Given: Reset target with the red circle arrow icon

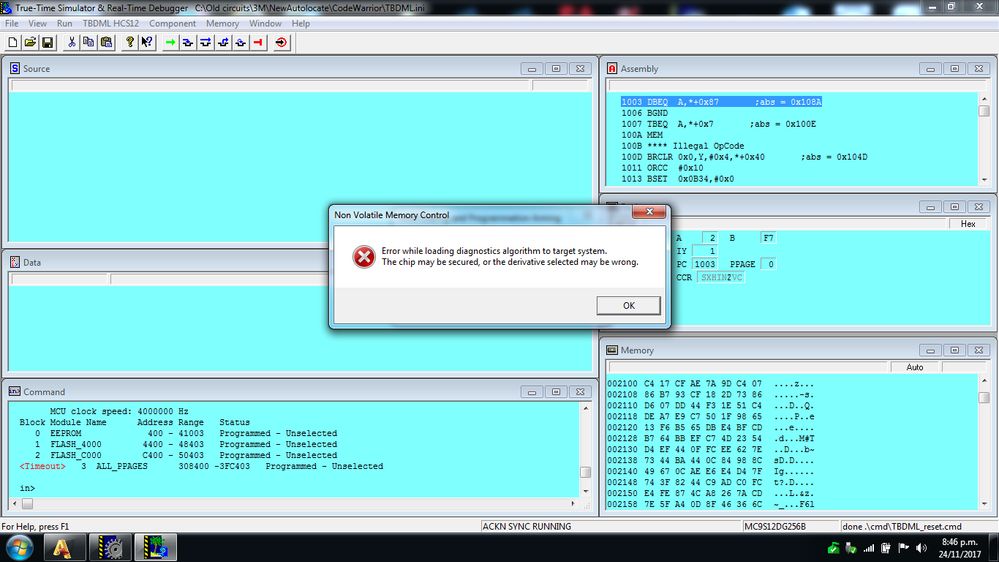Looking at the screenshot, I should [281, 43].
